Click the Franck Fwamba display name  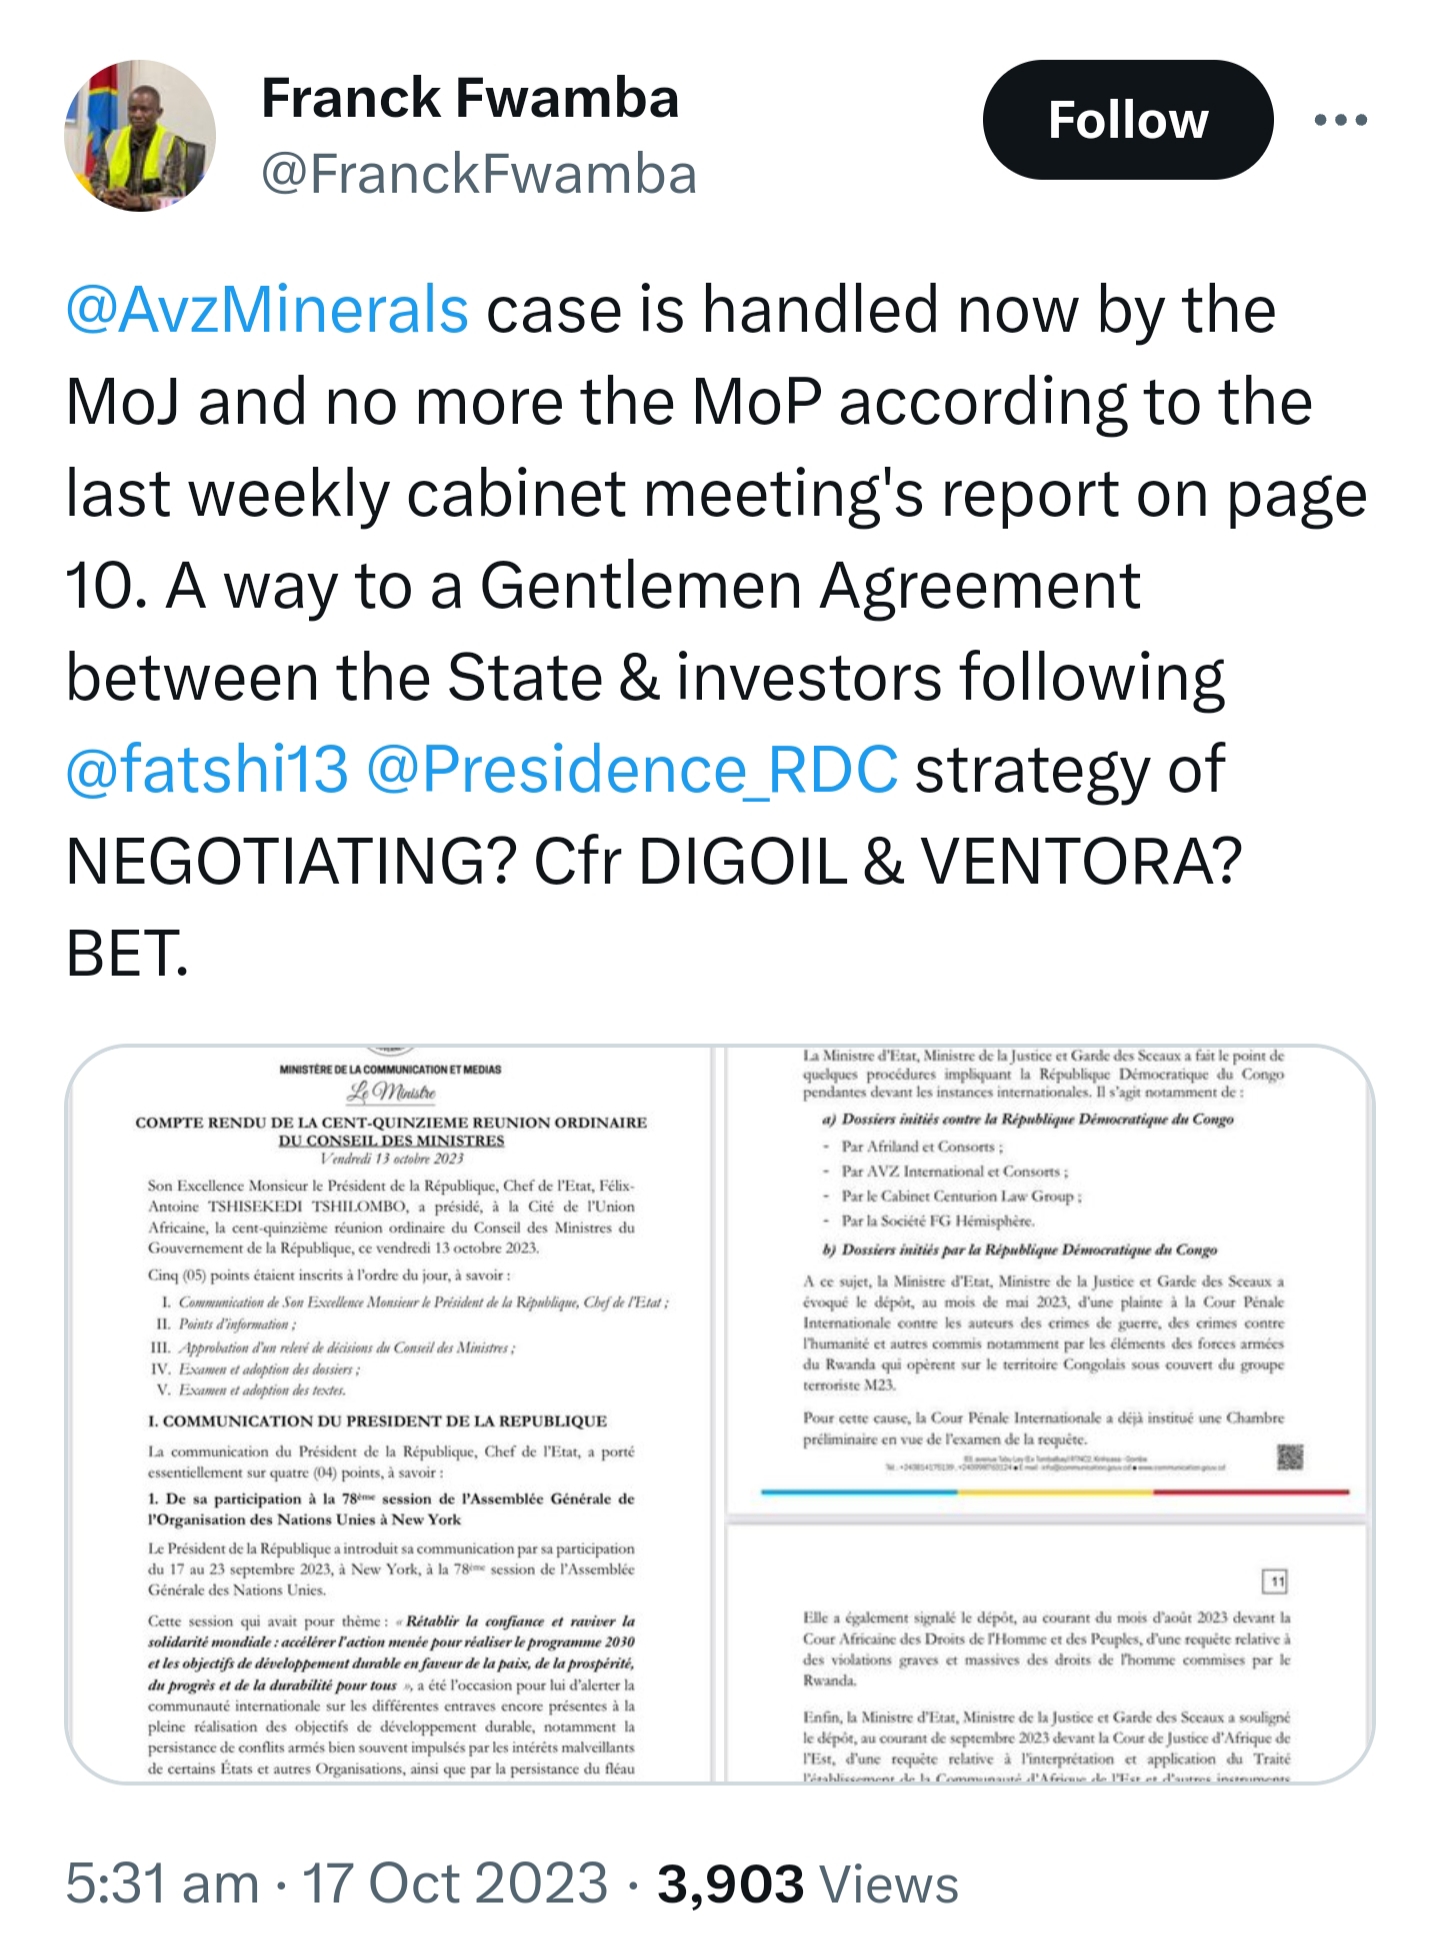[x=470, y=98]
